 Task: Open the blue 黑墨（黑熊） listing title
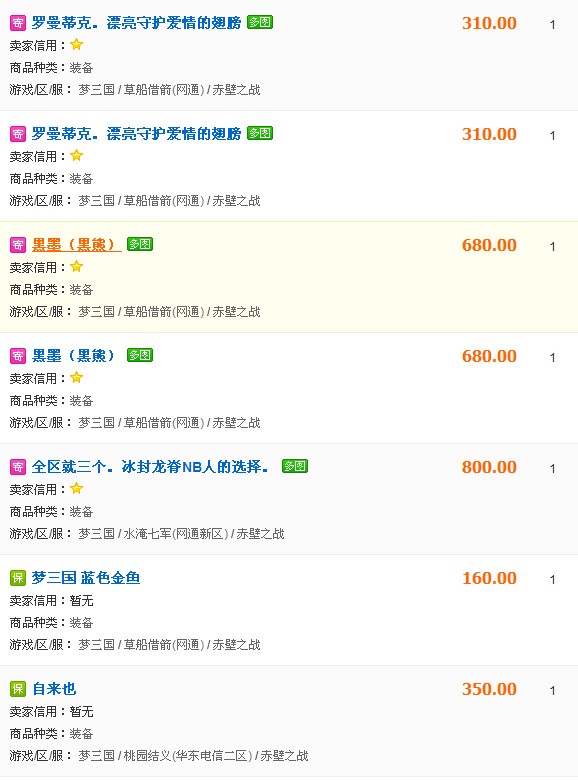point(73,356)
